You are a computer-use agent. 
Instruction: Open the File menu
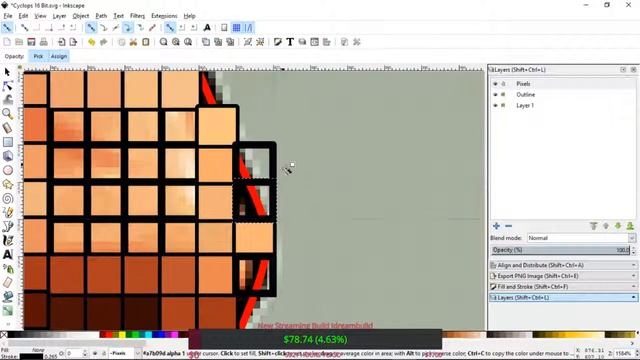pyautogui.click(x=8, y=16)
